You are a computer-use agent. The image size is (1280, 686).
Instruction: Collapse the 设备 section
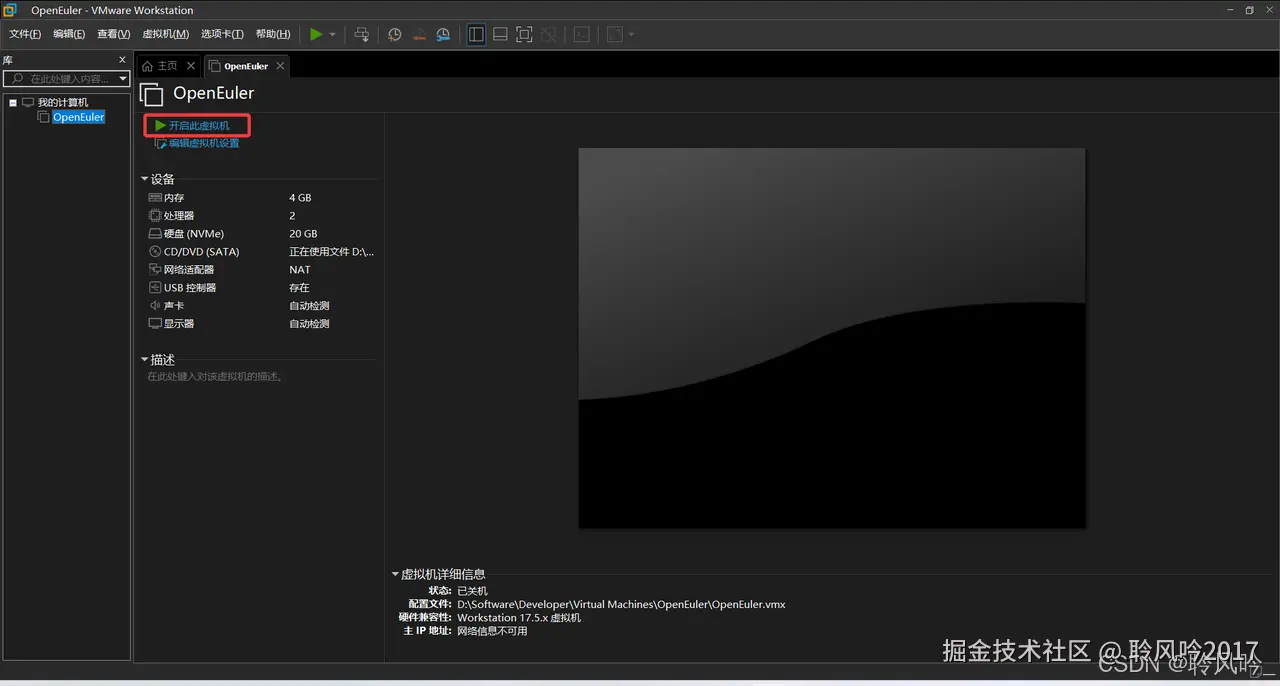click(145, 178)
